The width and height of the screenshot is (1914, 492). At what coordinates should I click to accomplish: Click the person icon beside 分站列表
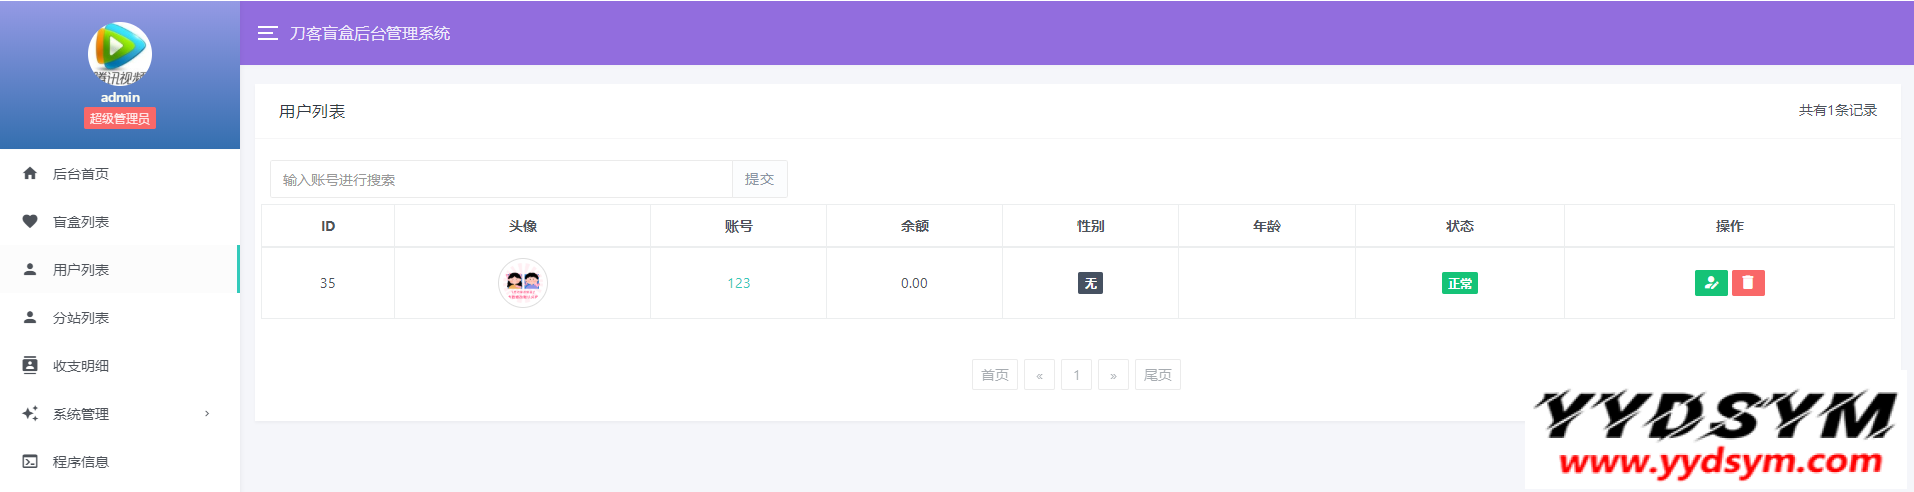point(30,318)
